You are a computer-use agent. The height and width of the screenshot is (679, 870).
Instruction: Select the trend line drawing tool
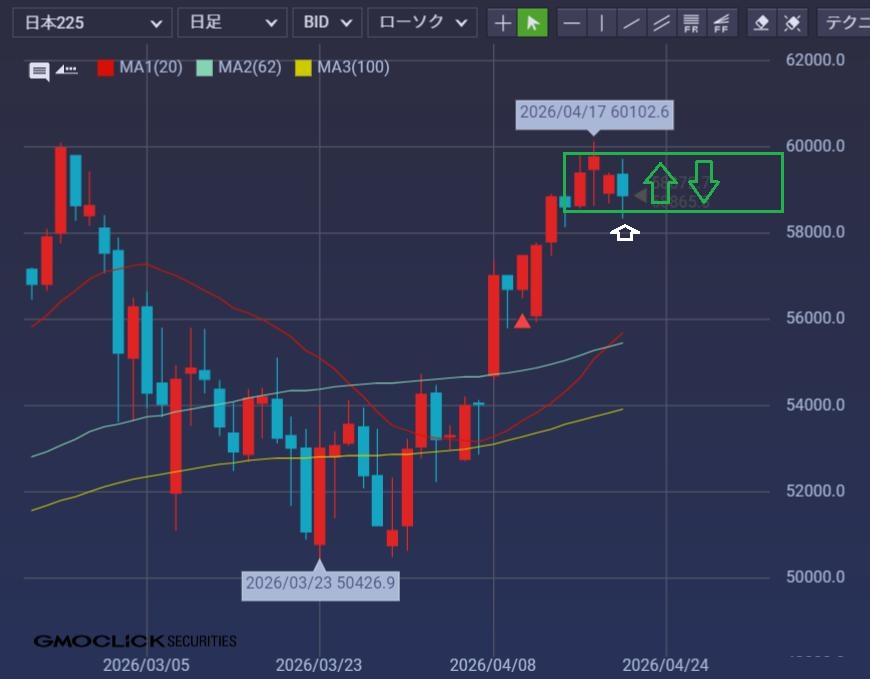tap(631, 23)
